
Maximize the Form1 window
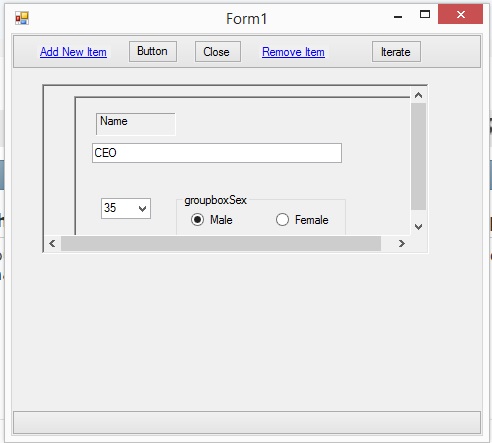pyautogui.click(x=425, y=14)
